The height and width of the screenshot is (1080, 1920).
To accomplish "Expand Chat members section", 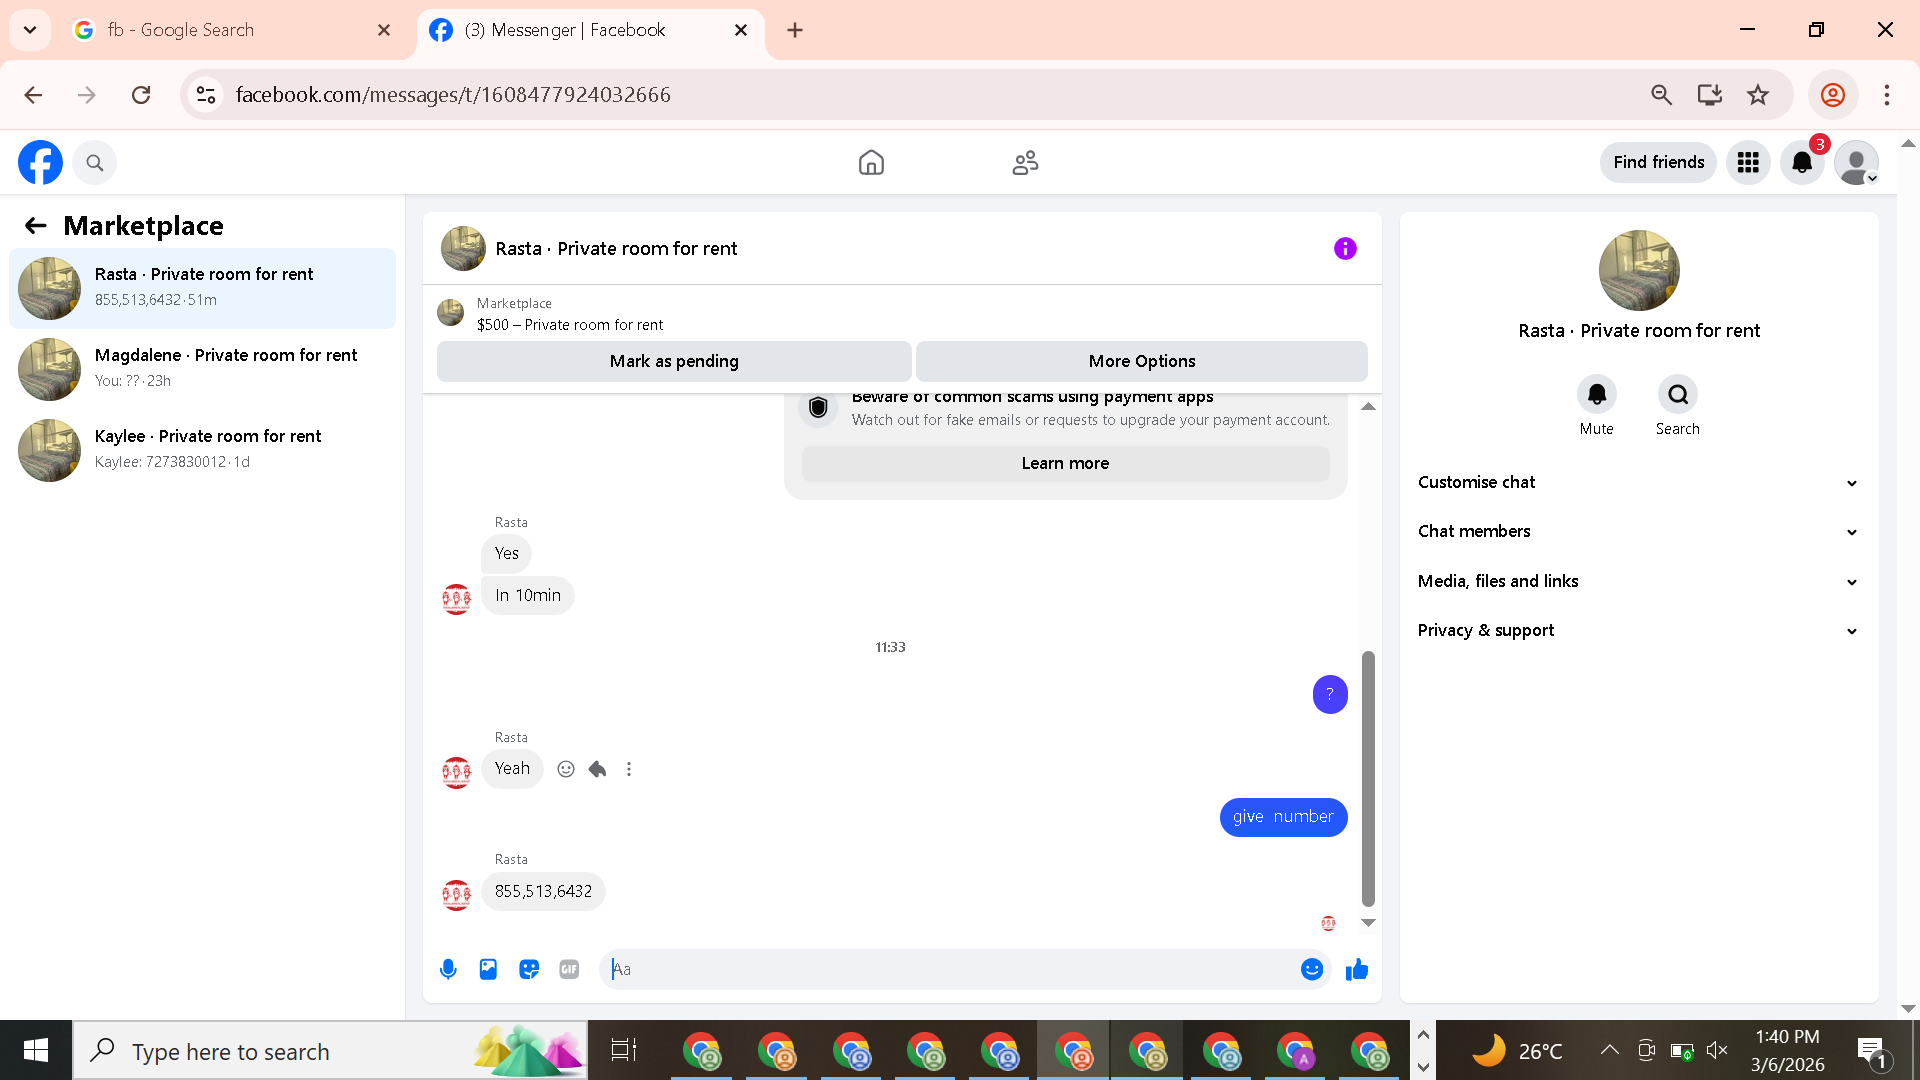I will pos(1638,531).
